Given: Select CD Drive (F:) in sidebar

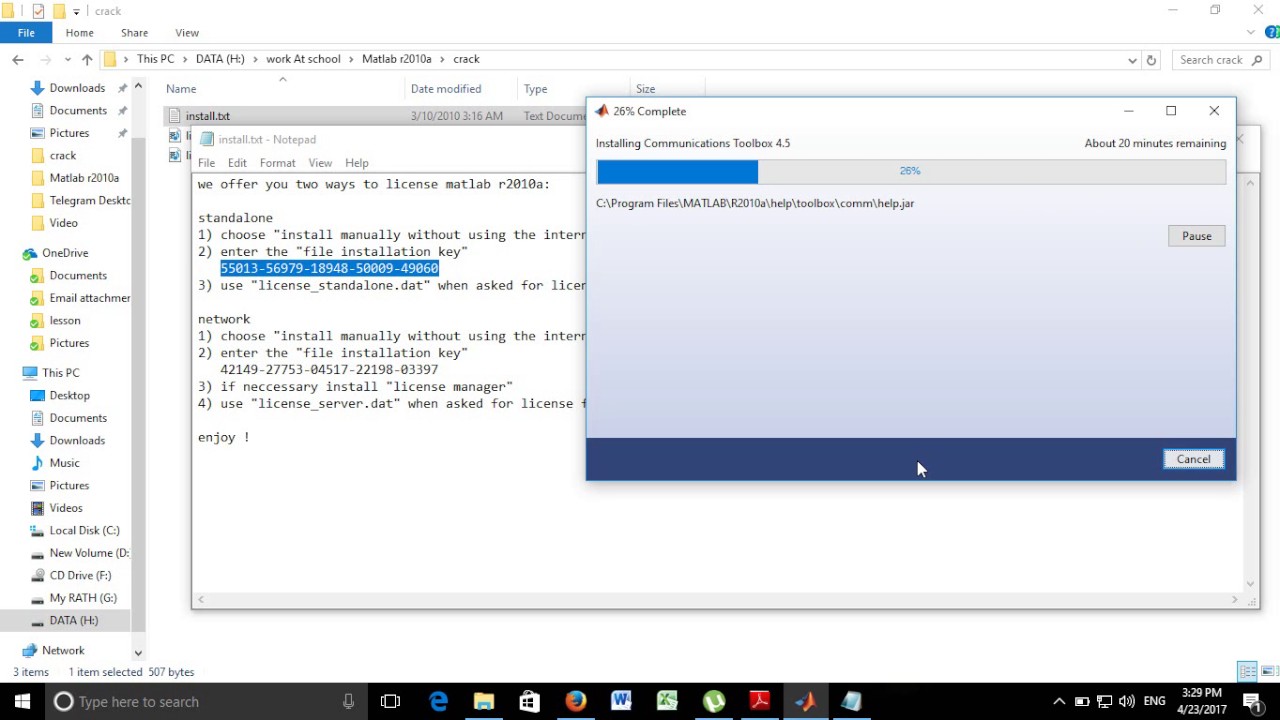Looking at the screenshot, I should 80,575.
